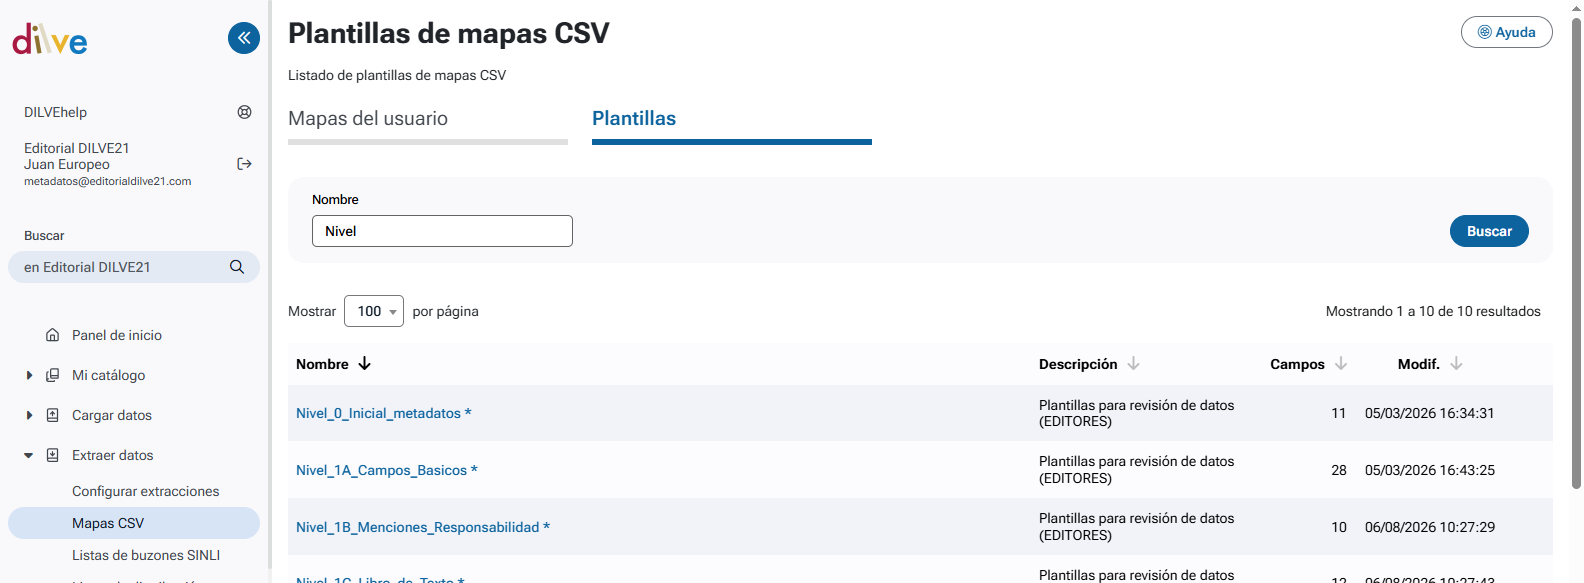Switch to Mapas del usuario tab
Image resolution: width=1584 pixels, height=583 pixels.
pos(368,118)
